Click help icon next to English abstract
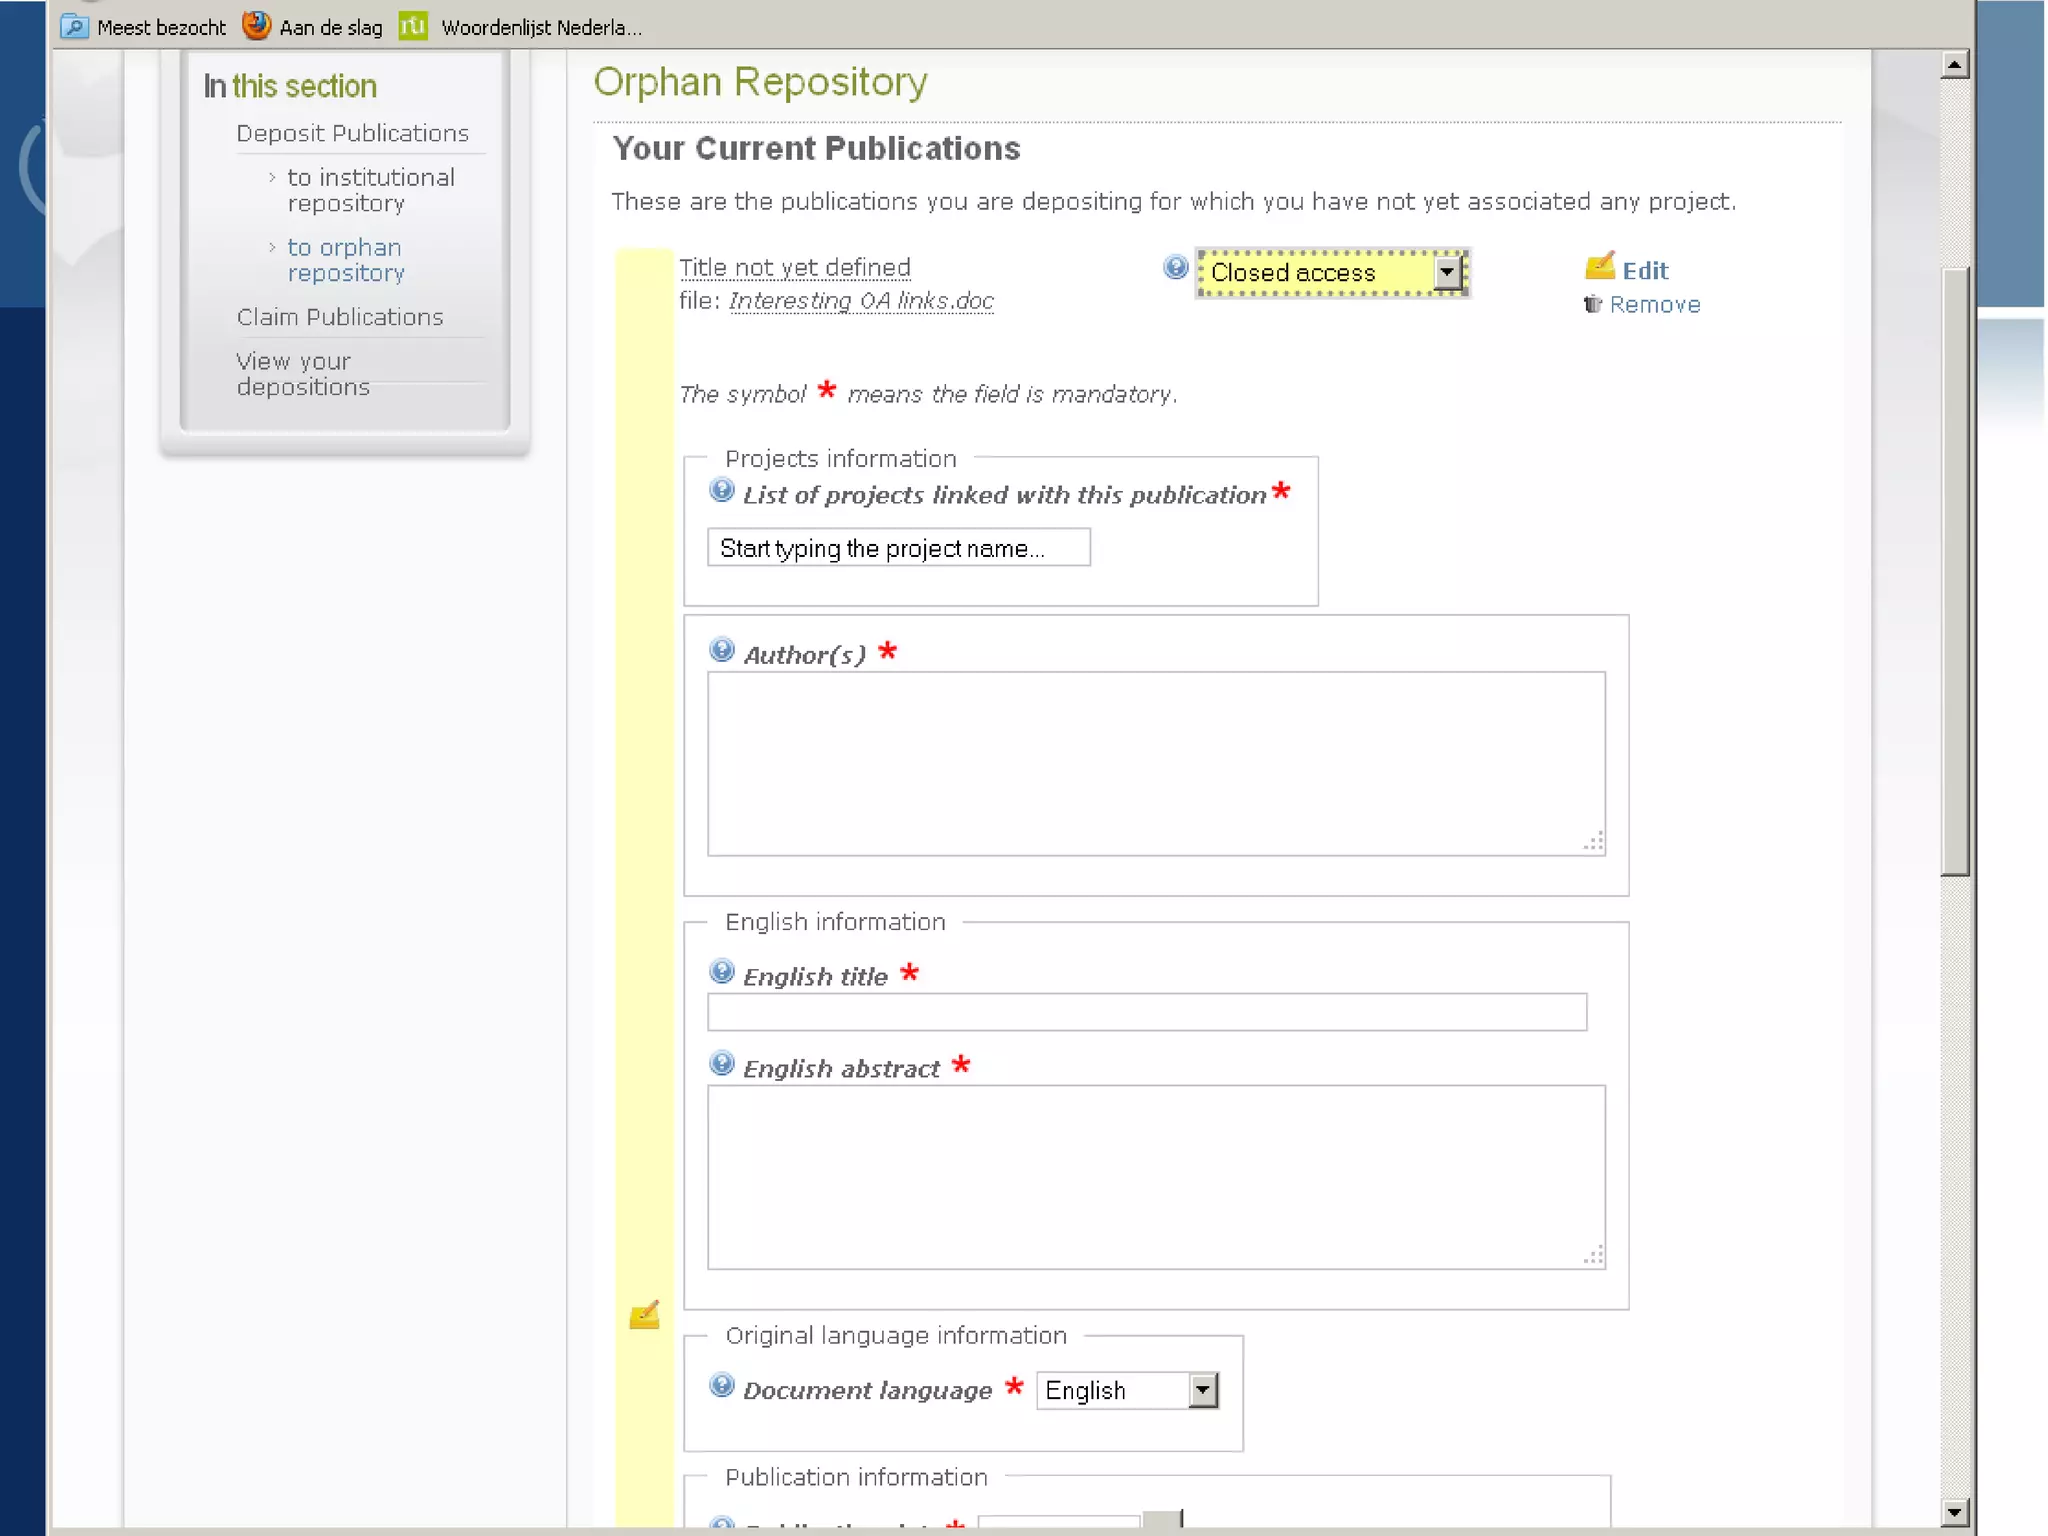 [x=721, y=1063]
